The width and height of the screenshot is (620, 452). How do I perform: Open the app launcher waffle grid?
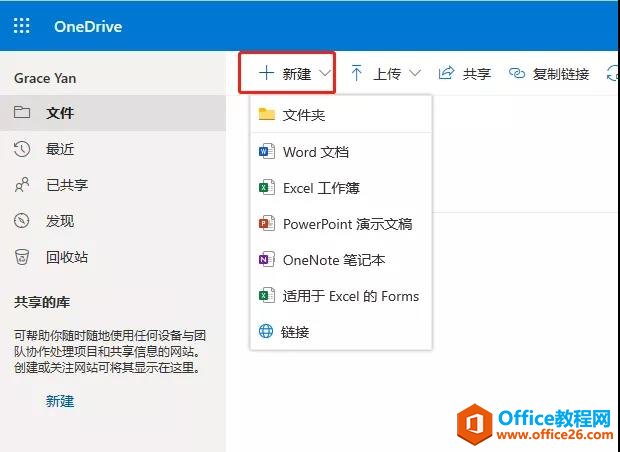pos(21,26)
